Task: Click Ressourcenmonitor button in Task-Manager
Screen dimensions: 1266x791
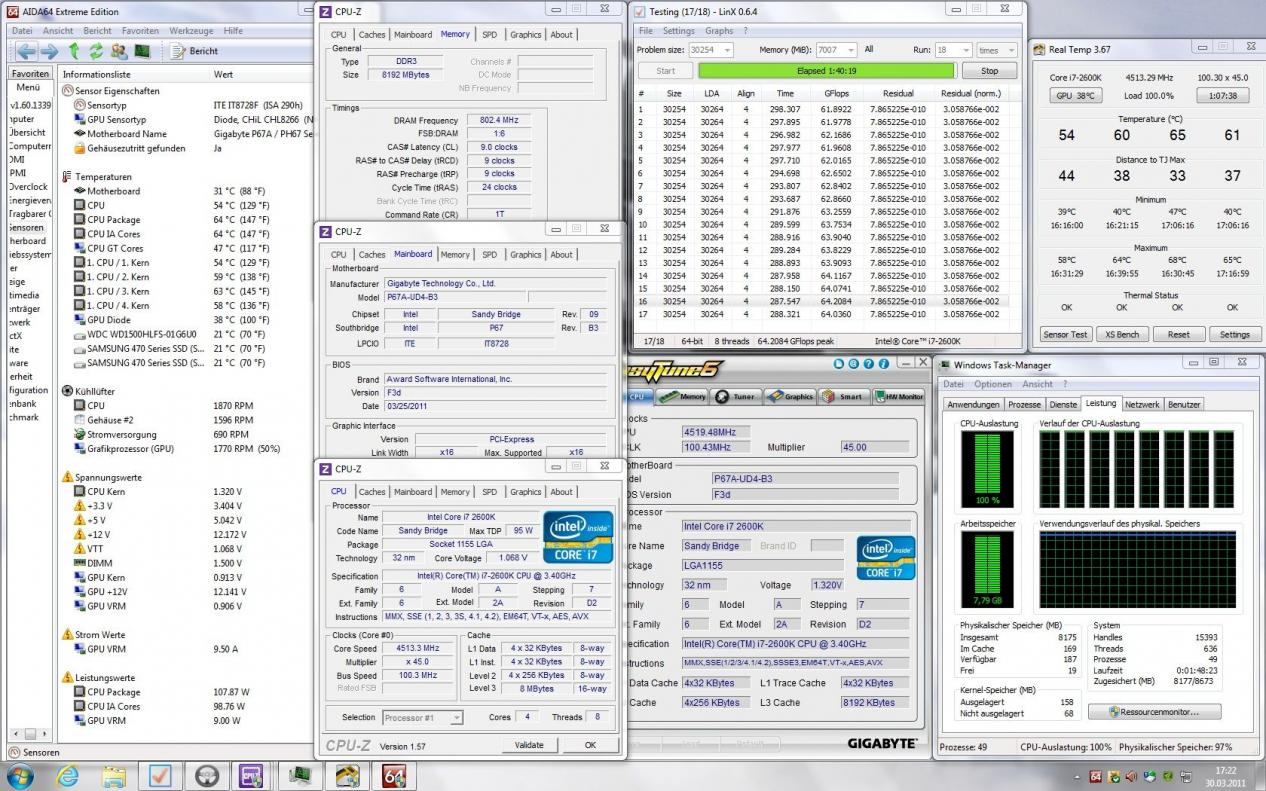Action: (x=1155, y=712)
